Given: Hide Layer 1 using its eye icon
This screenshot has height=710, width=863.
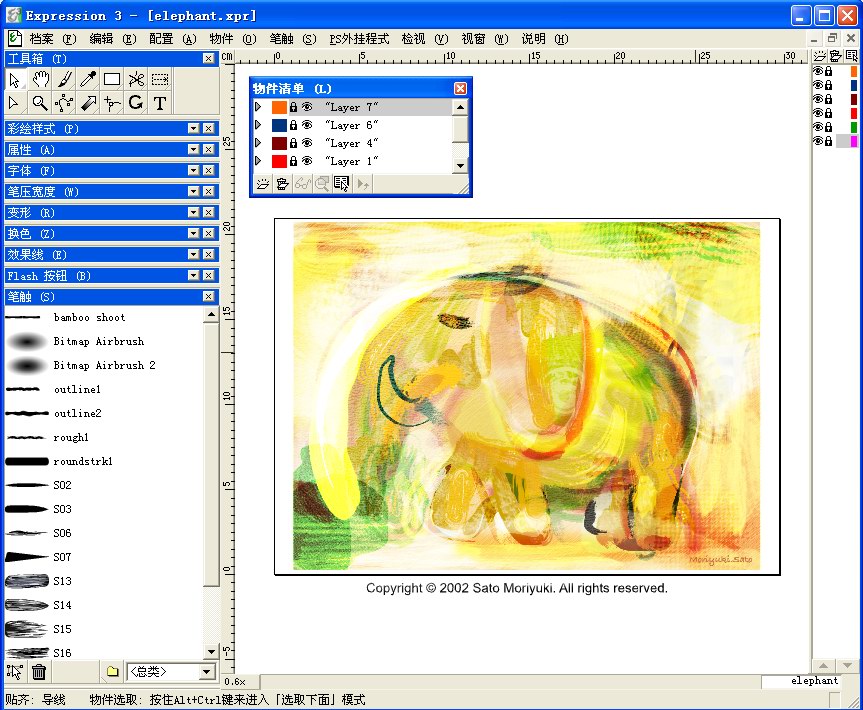Looking at the screenshot, I should (x=307, y=161).
